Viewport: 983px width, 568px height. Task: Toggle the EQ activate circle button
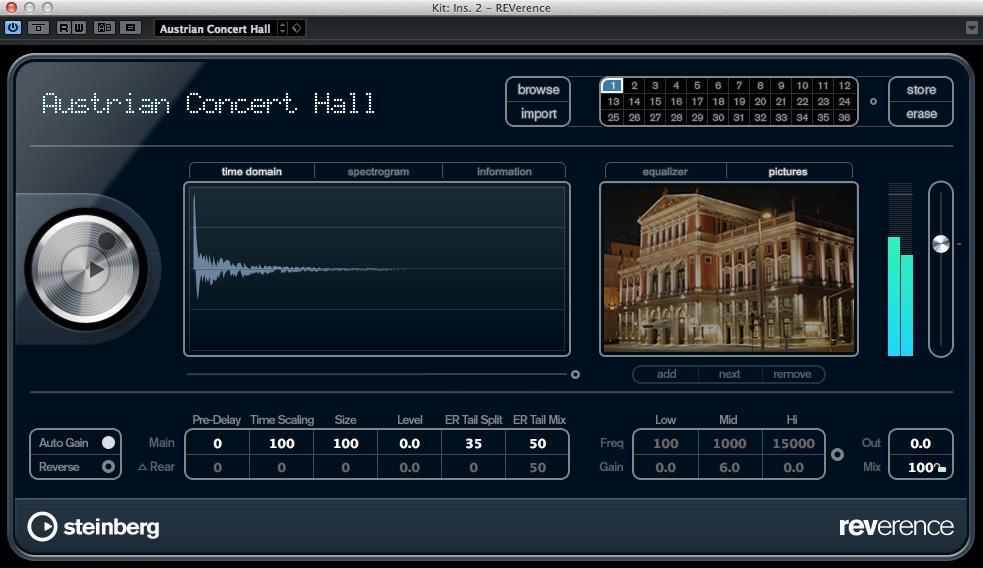[837, 455]
